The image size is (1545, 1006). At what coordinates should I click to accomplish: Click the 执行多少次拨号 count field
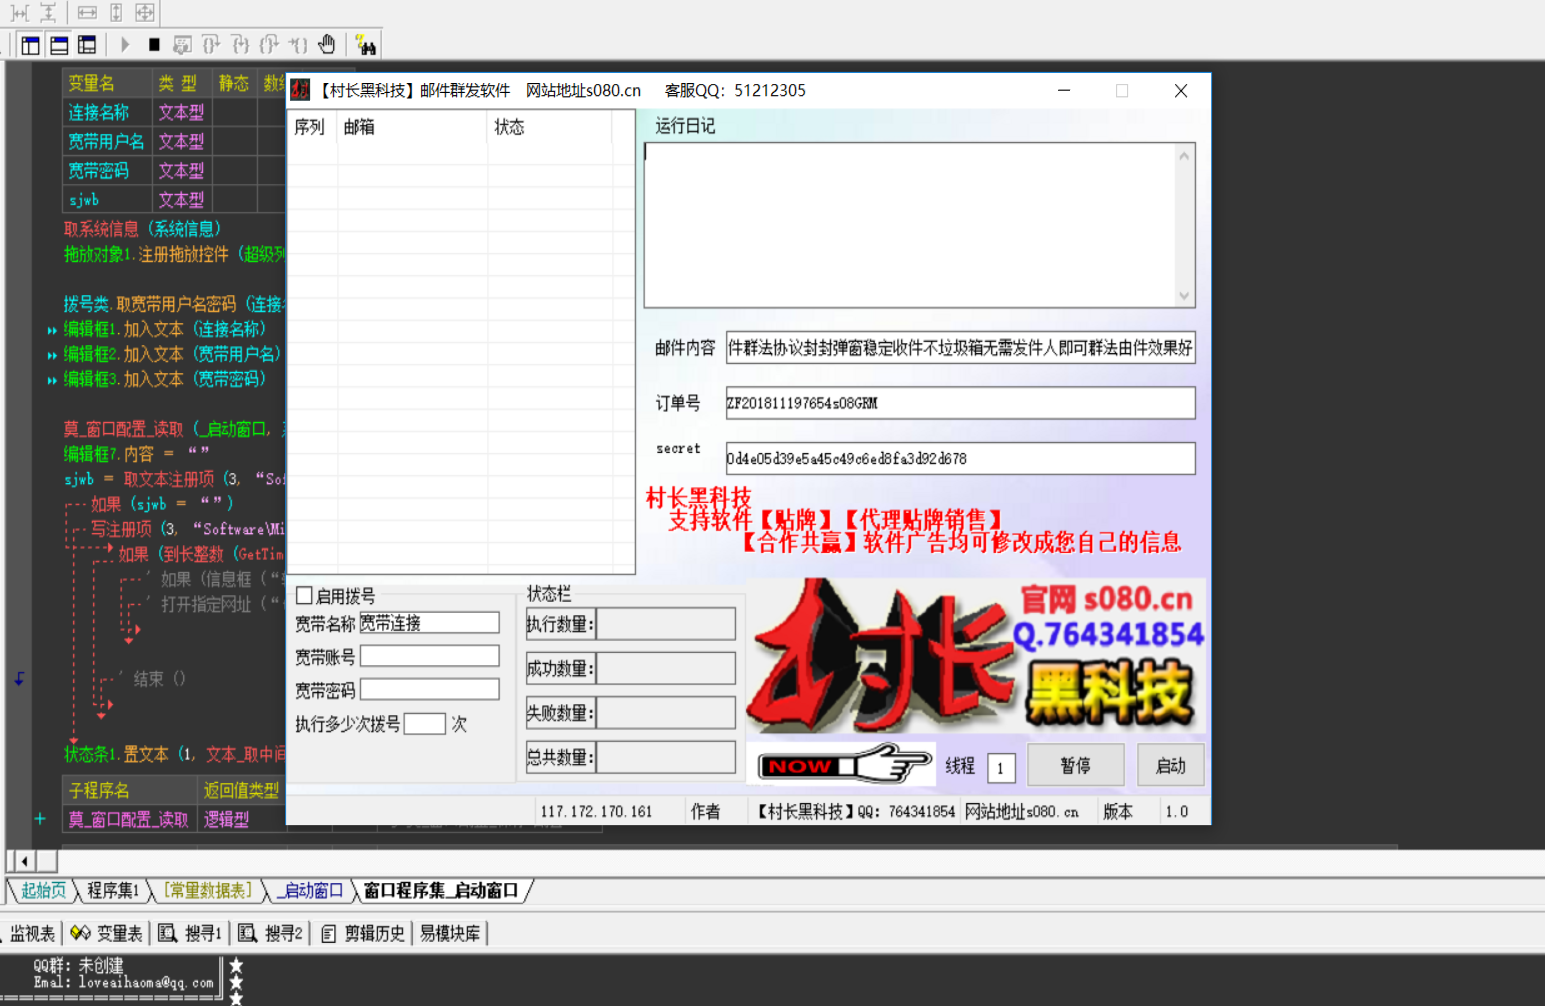[x=424, y=724]
